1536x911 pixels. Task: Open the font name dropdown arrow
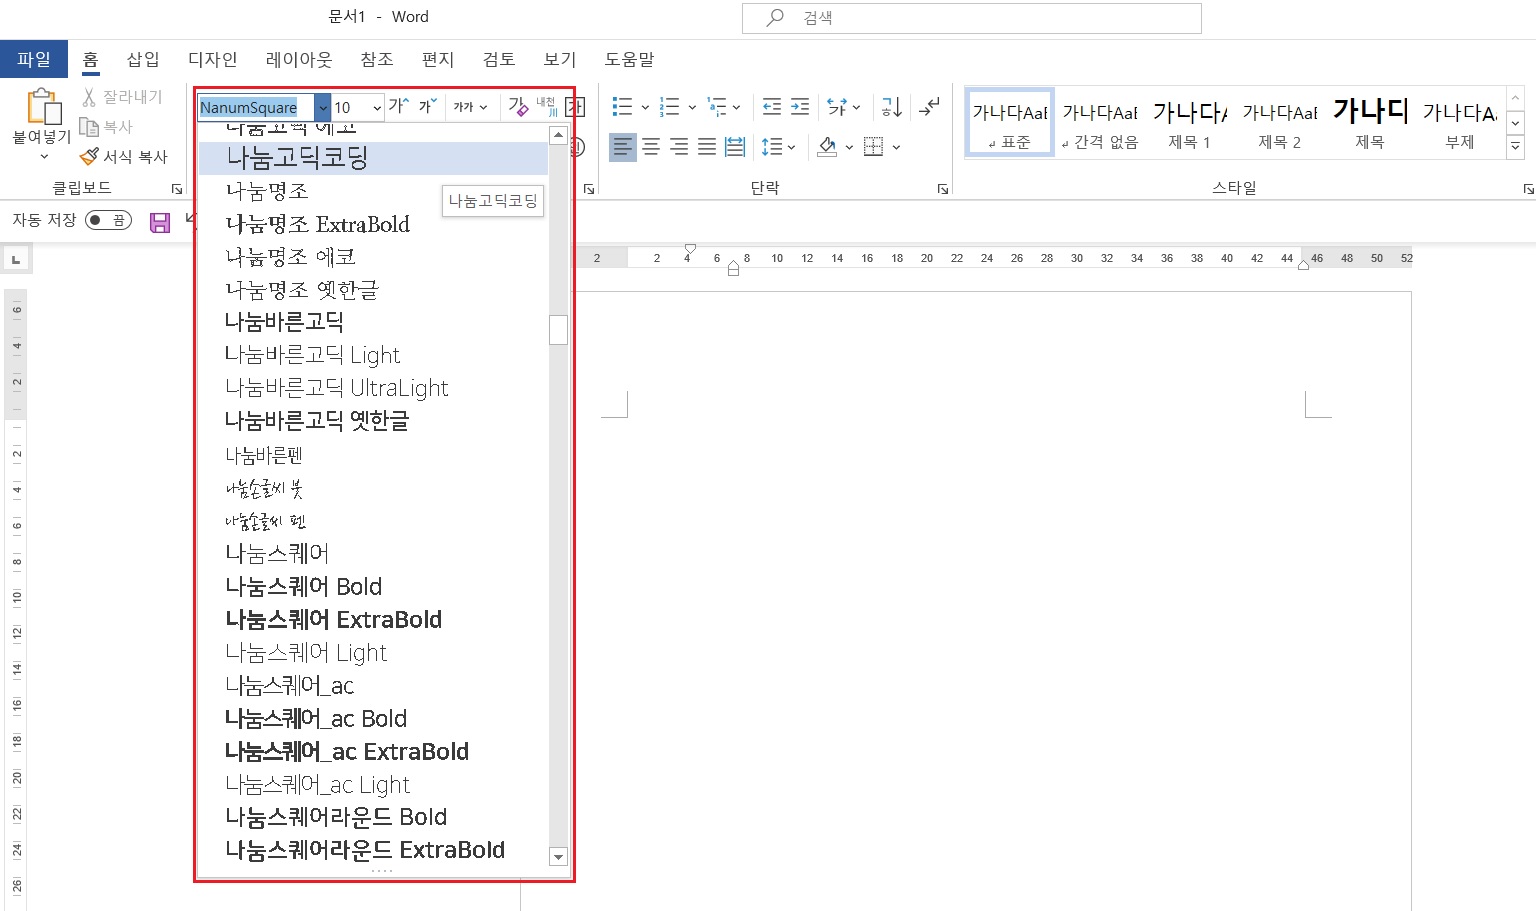(x=323, y=107)
